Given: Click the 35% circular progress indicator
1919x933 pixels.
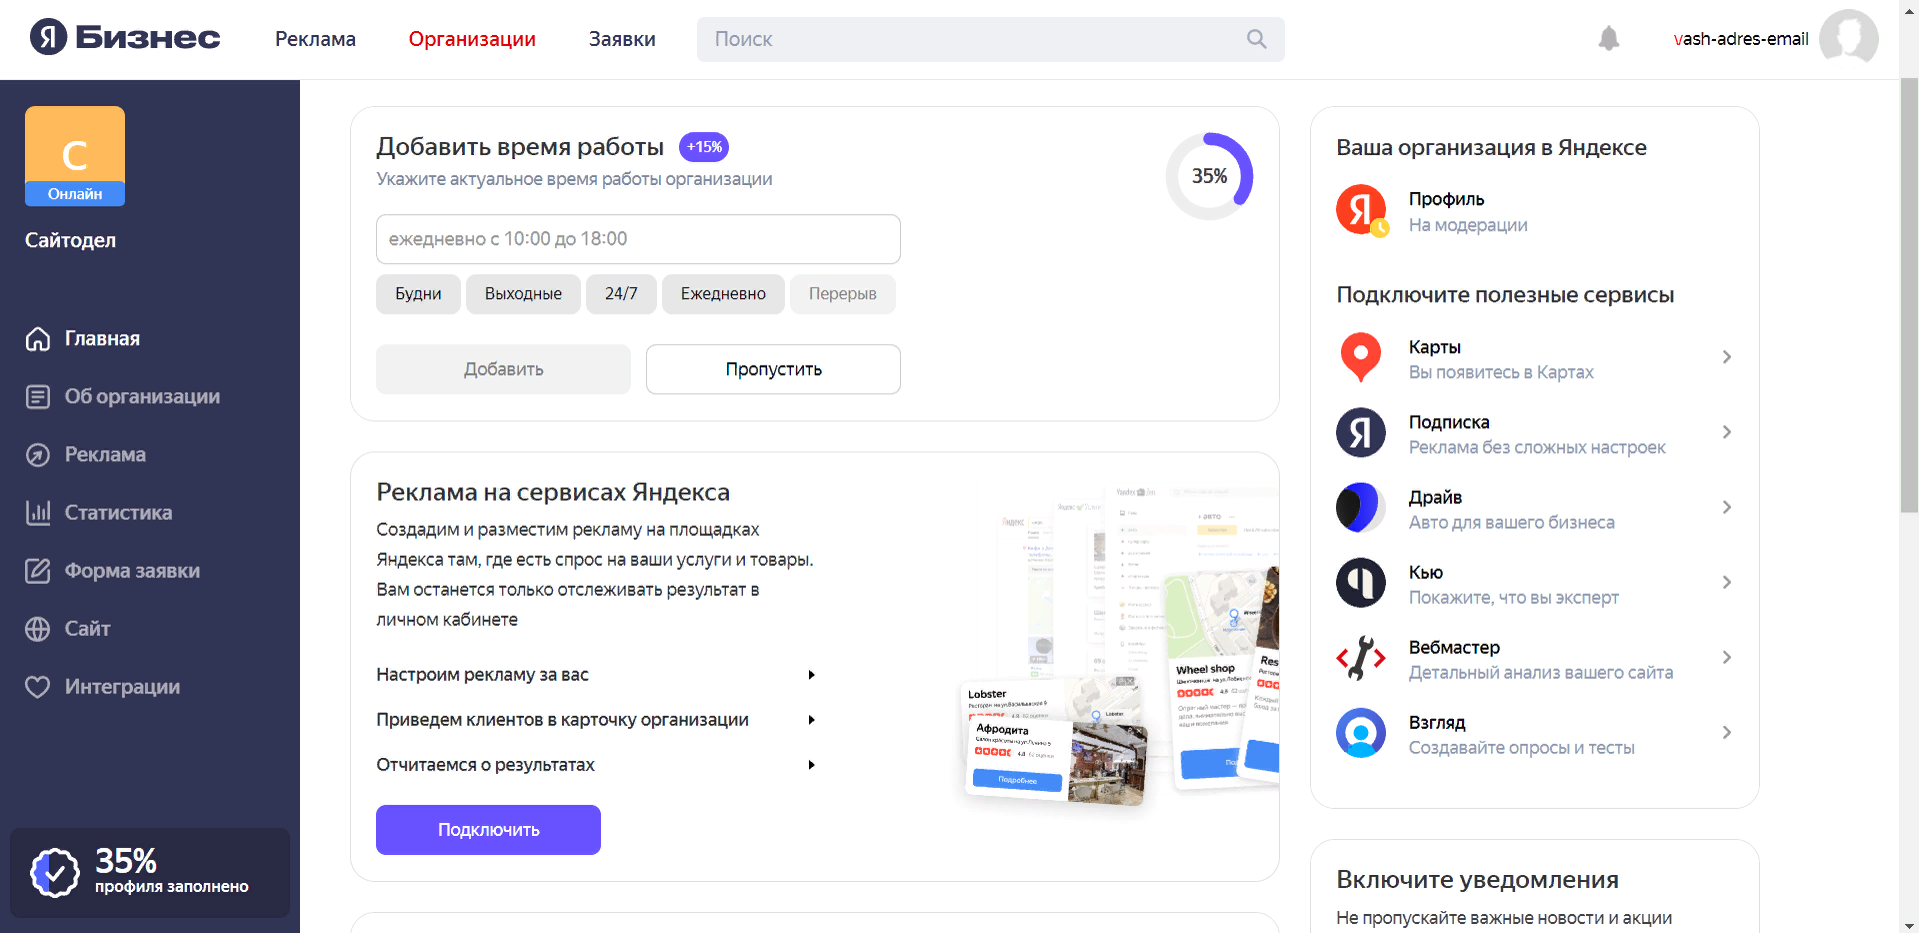Looking at the screenshot, I should [x=1209, y=176].
